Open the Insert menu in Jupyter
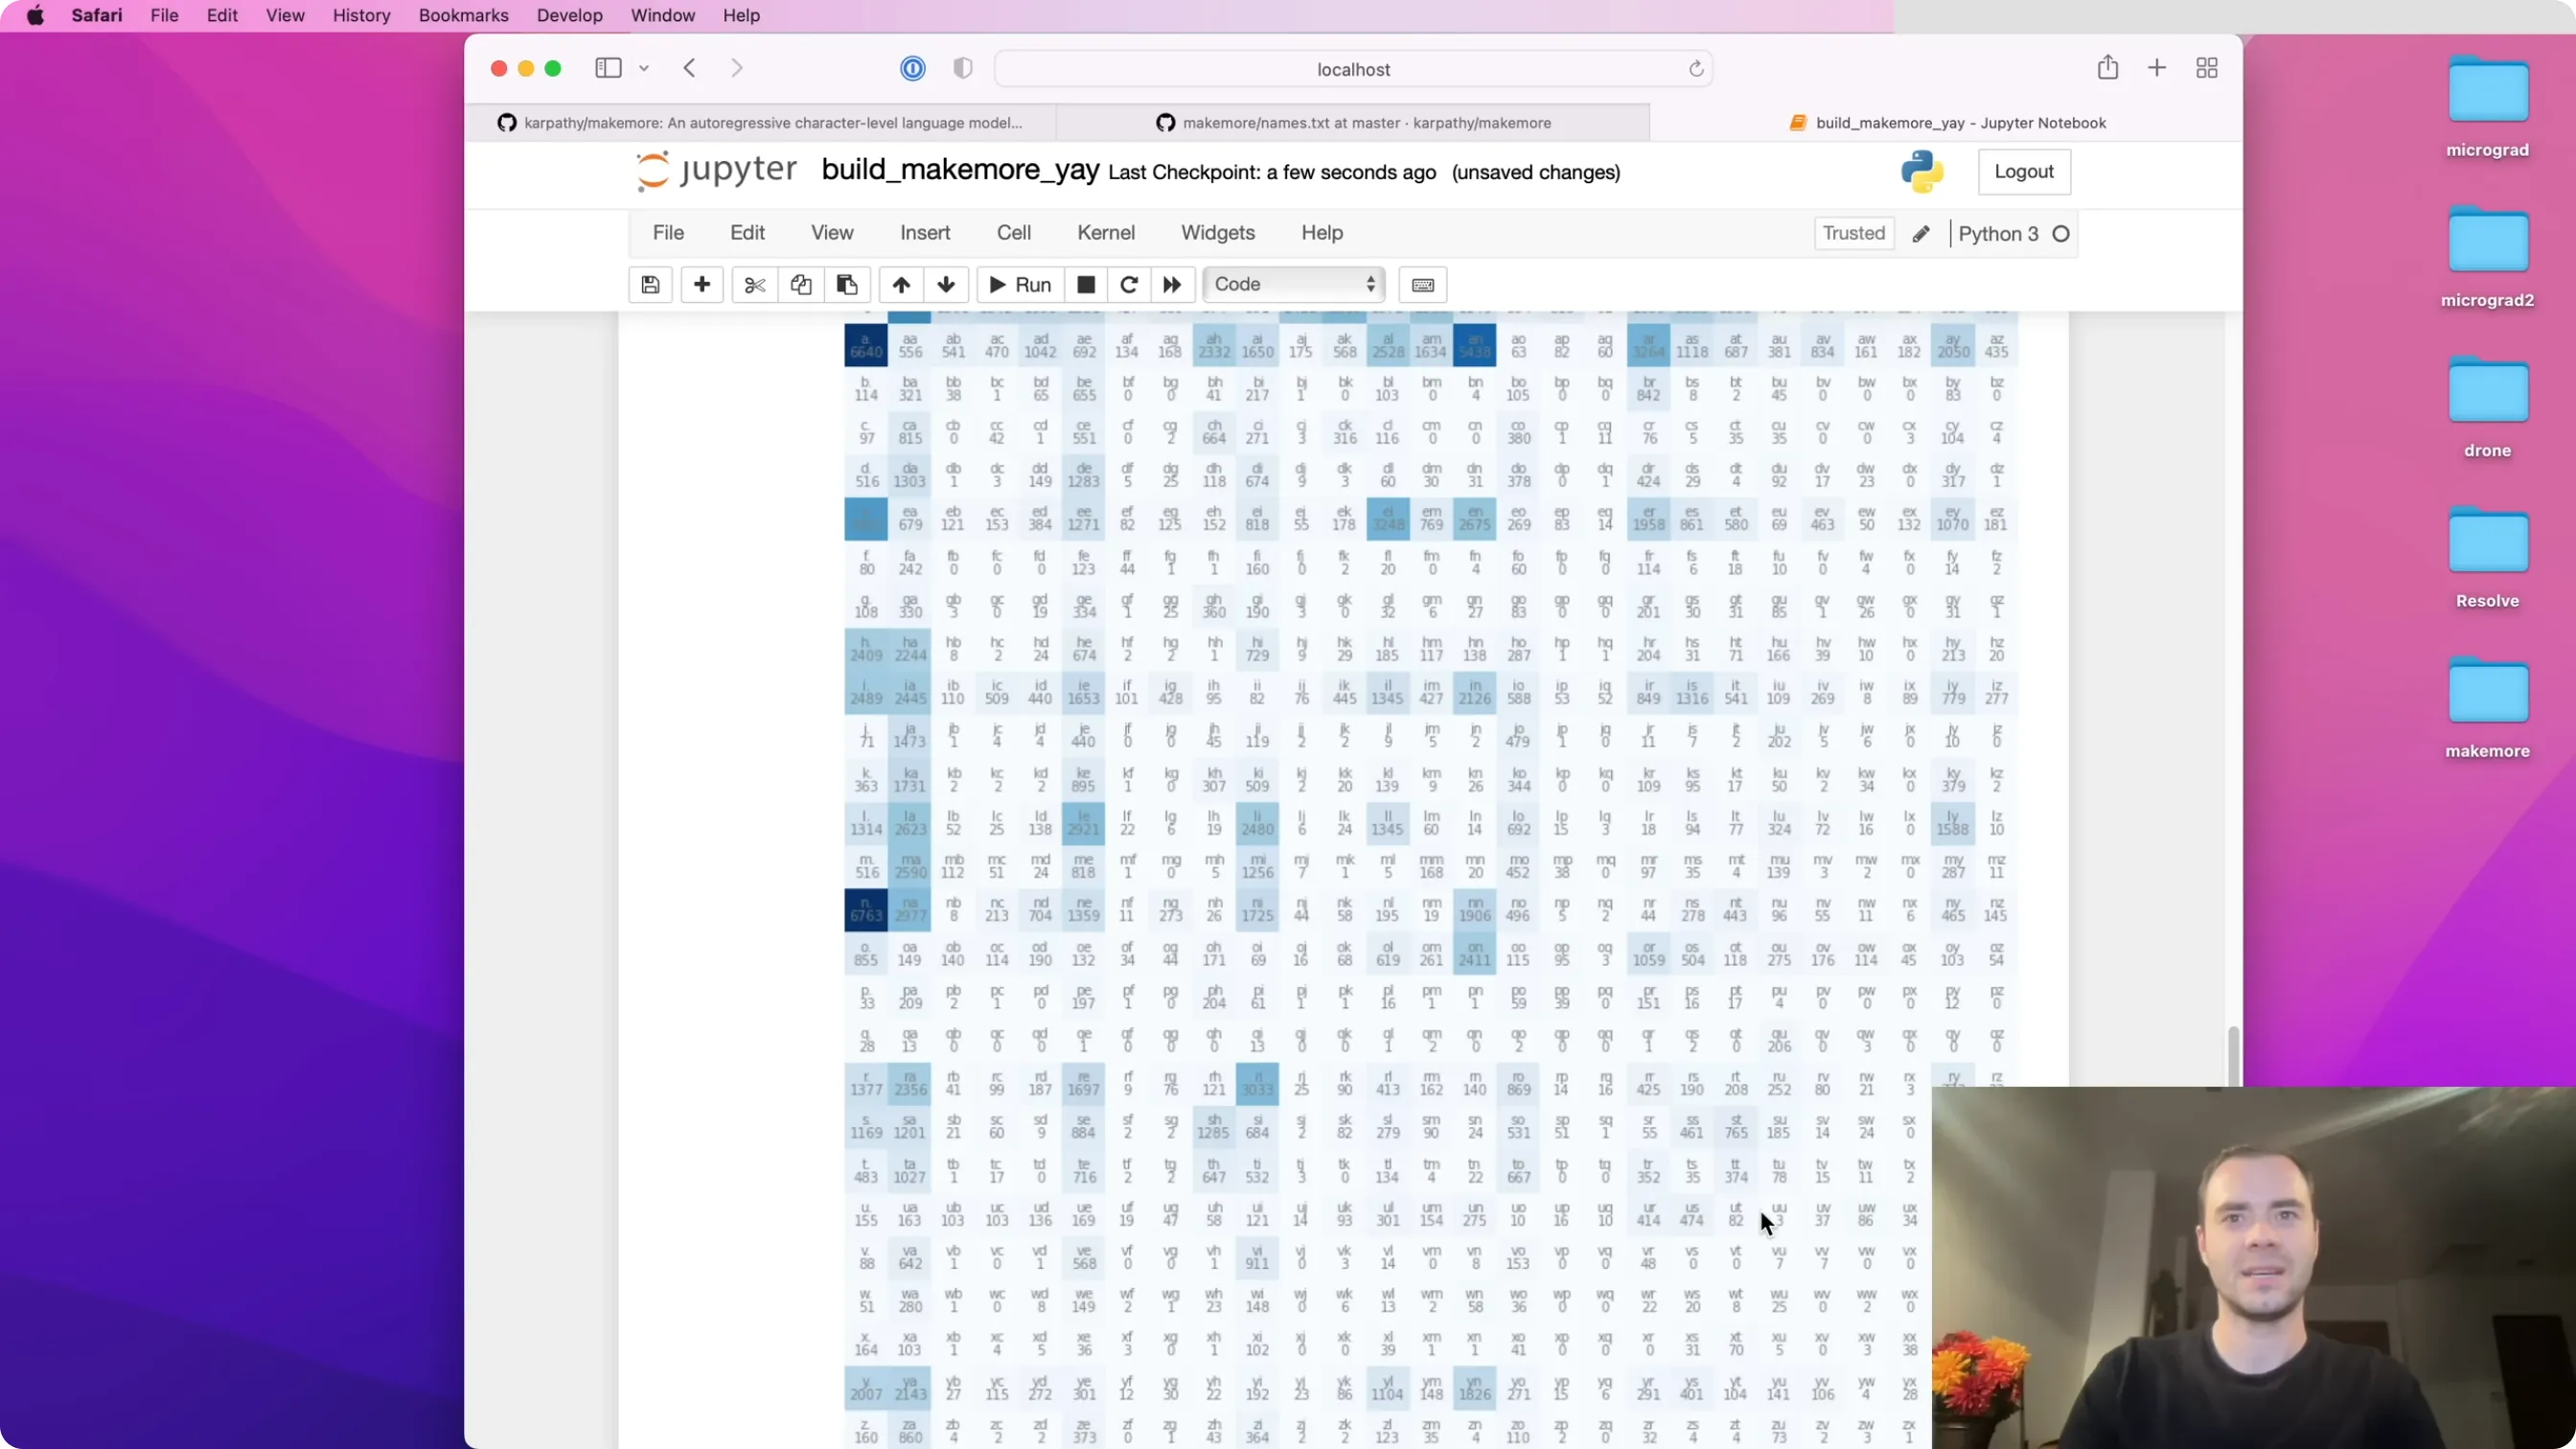This screenshot has height=1449, width=2576. click(925, 233)
